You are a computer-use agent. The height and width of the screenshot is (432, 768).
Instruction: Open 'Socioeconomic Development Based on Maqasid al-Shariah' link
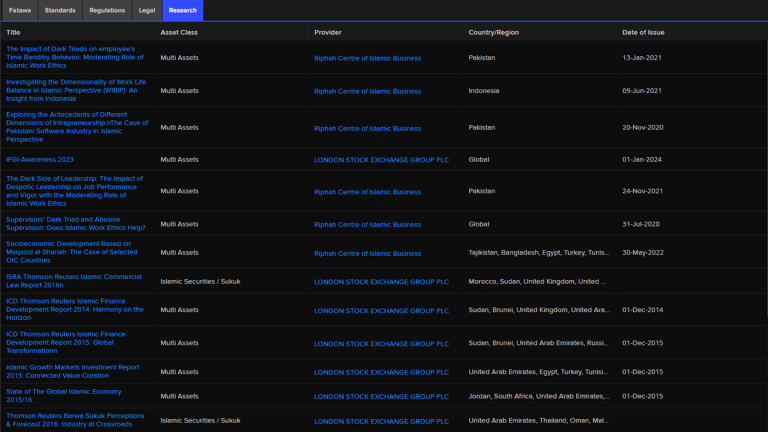72,252
